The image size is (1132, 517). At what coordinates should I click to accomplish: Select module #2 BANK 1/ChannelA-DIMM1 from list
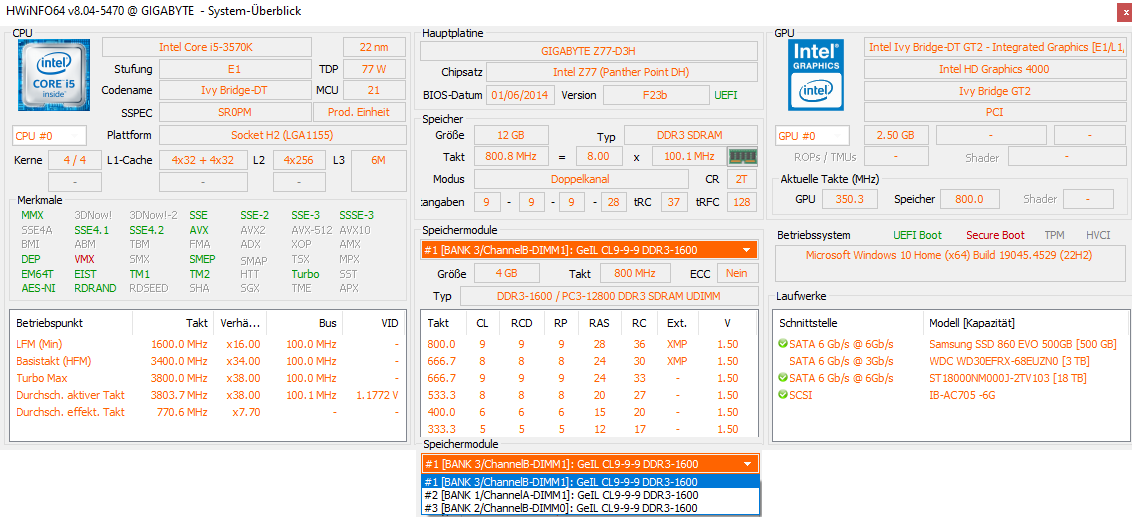click(590, 495)
